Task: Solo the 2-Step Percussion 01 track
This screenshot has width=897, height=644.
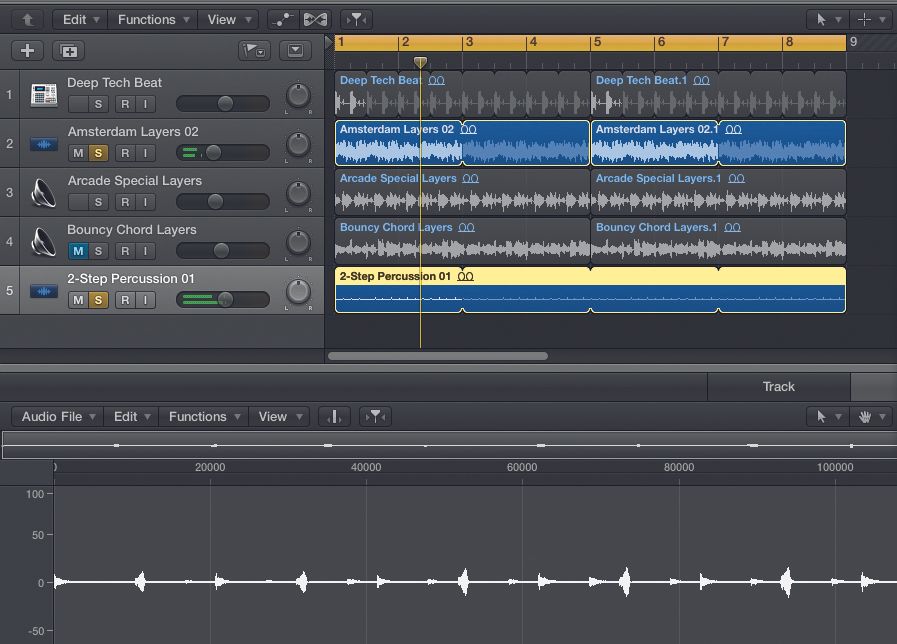Action: [96, 299]
